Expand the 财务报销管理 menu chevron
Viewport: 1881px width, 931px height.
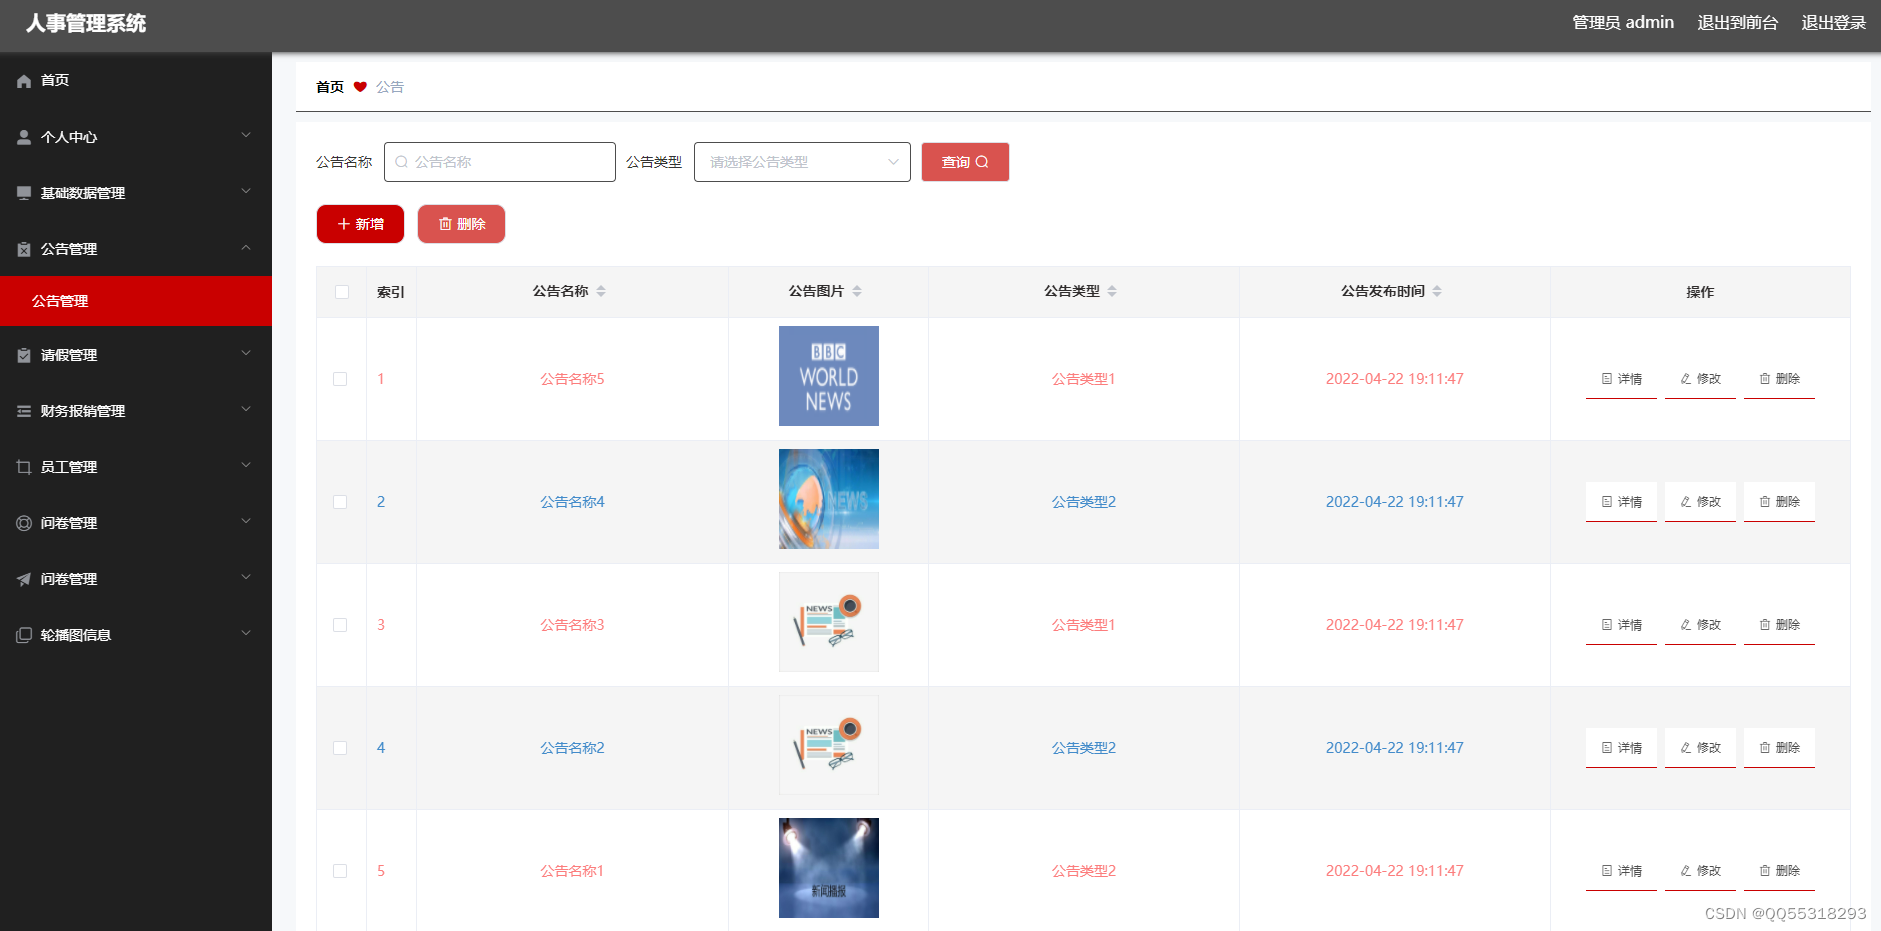tap(246, 409)
